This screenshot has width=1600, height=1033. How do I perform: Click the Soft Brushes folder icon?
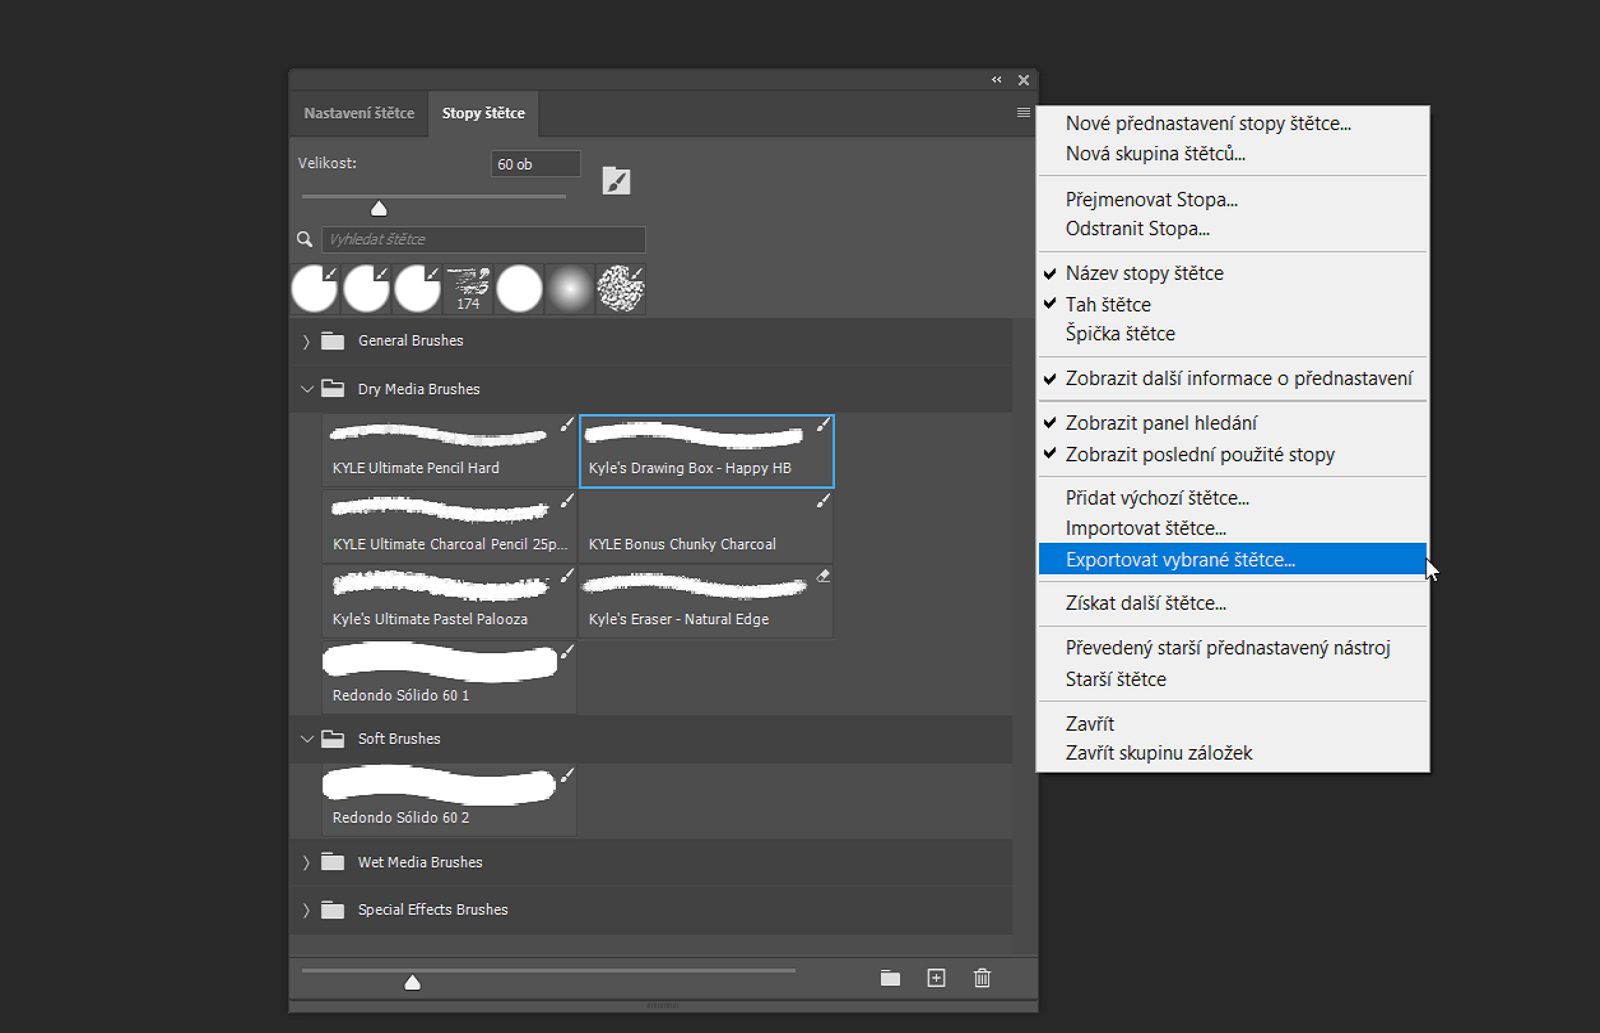pos(333,739)
